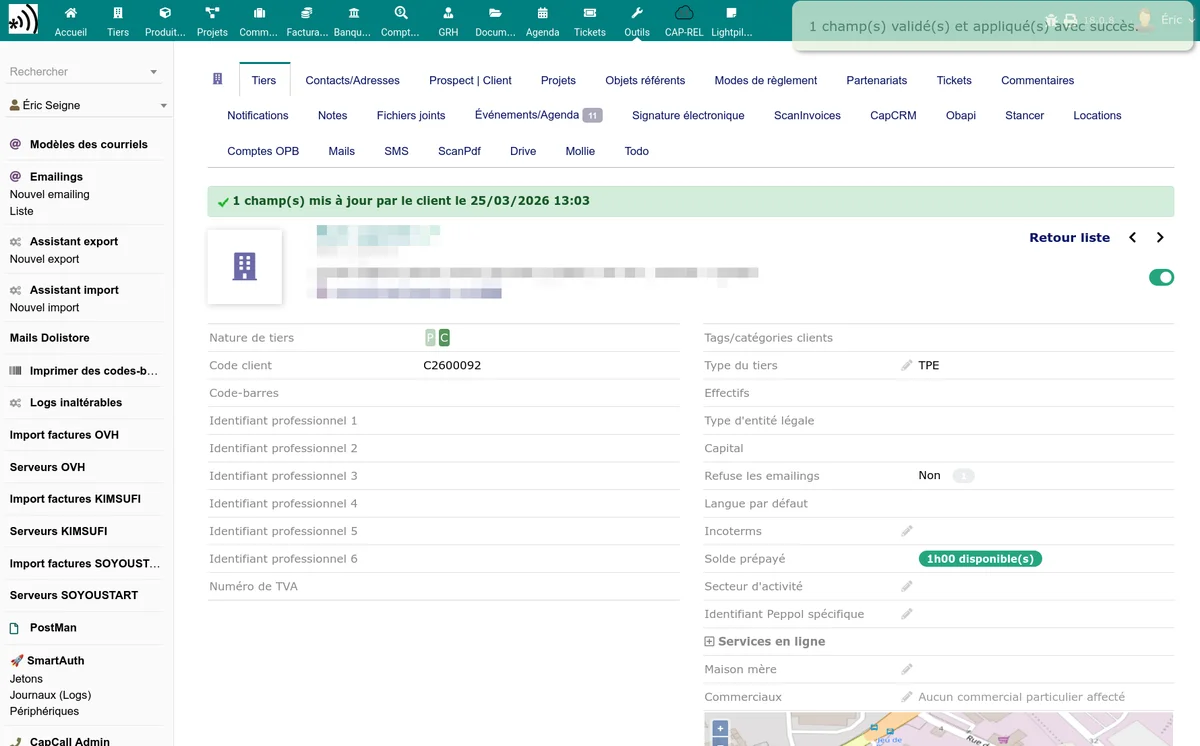Open the Rechercher search dropdown
This screenshot has height=746, width=1200.
click(x=84, y=72)
